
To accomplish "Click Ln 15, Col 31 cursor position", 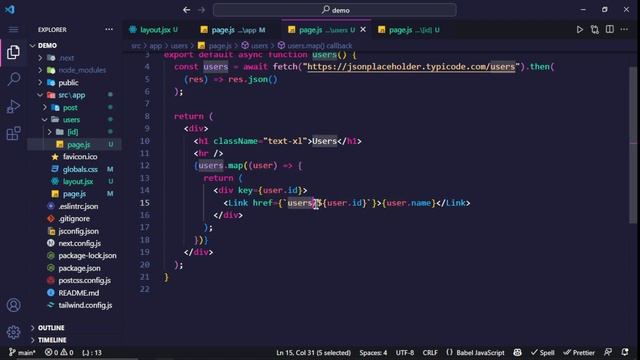I will pos(313,352).
